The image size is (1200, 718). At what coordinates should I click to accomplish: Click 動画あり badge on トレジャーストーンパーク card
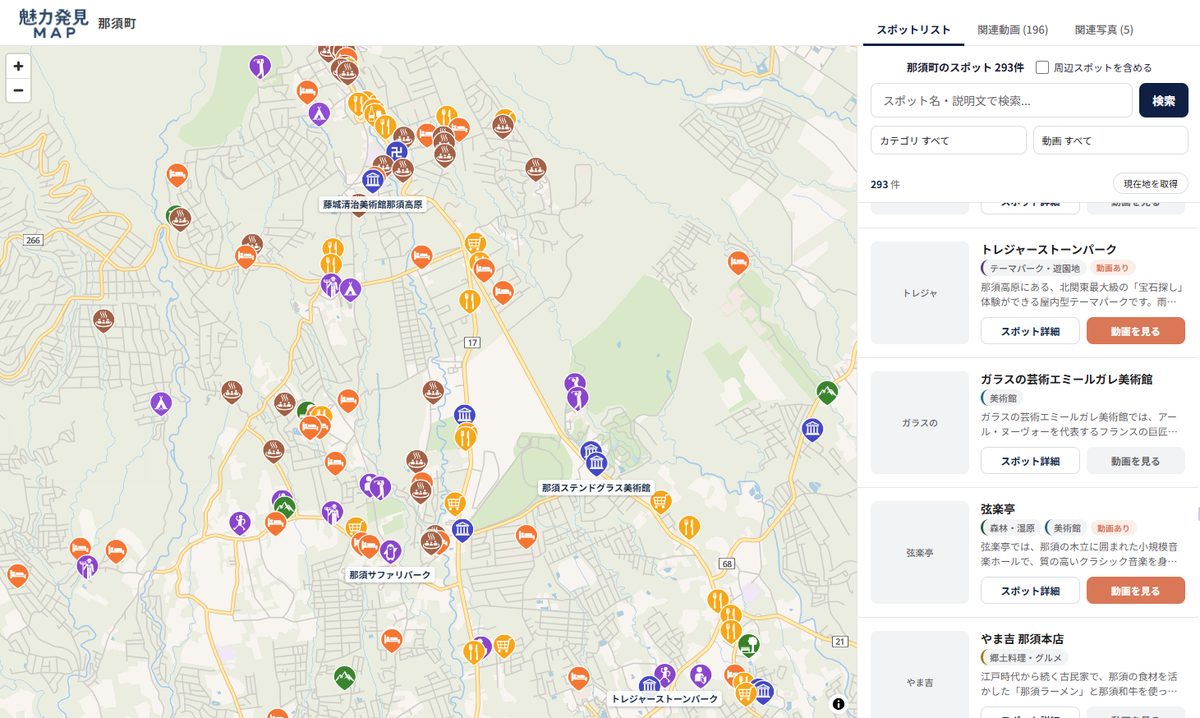(x=1113, y=269)
